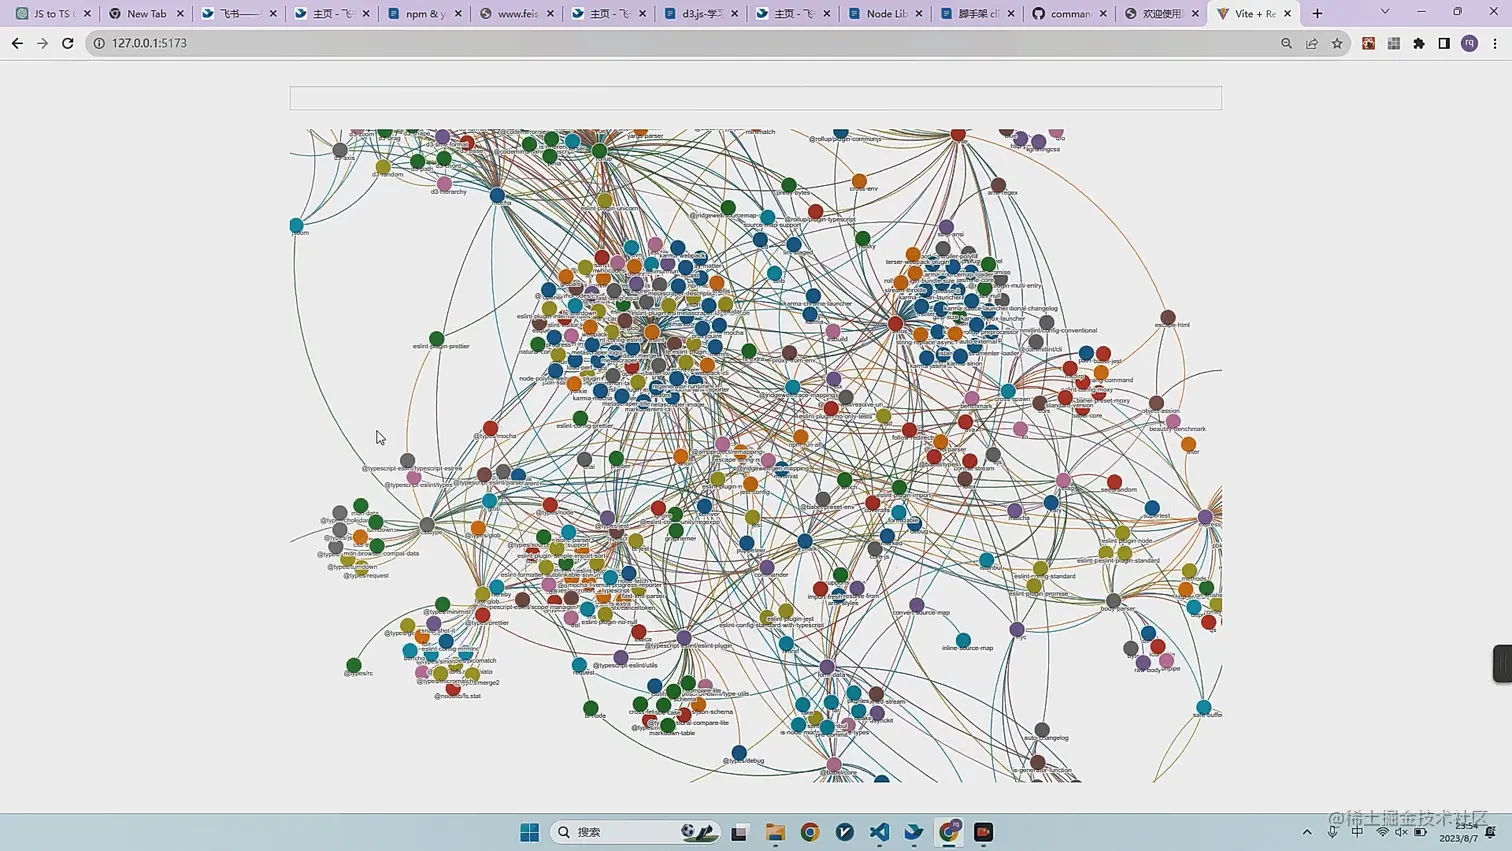
Task: Click the address bar URL 127.0.0.1:5173
Action: tap(149, 43)
